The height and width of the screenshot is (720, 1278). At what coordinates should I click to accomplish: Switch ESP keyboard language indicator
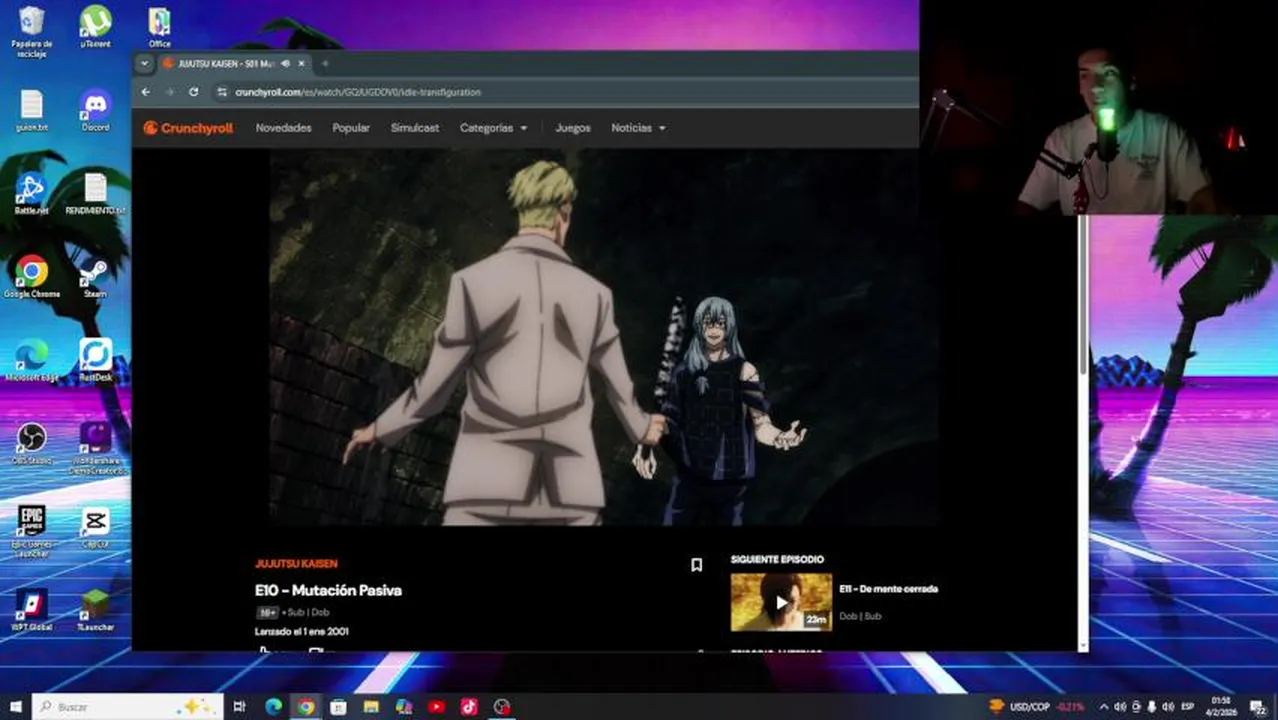(x=1188, y=707)
